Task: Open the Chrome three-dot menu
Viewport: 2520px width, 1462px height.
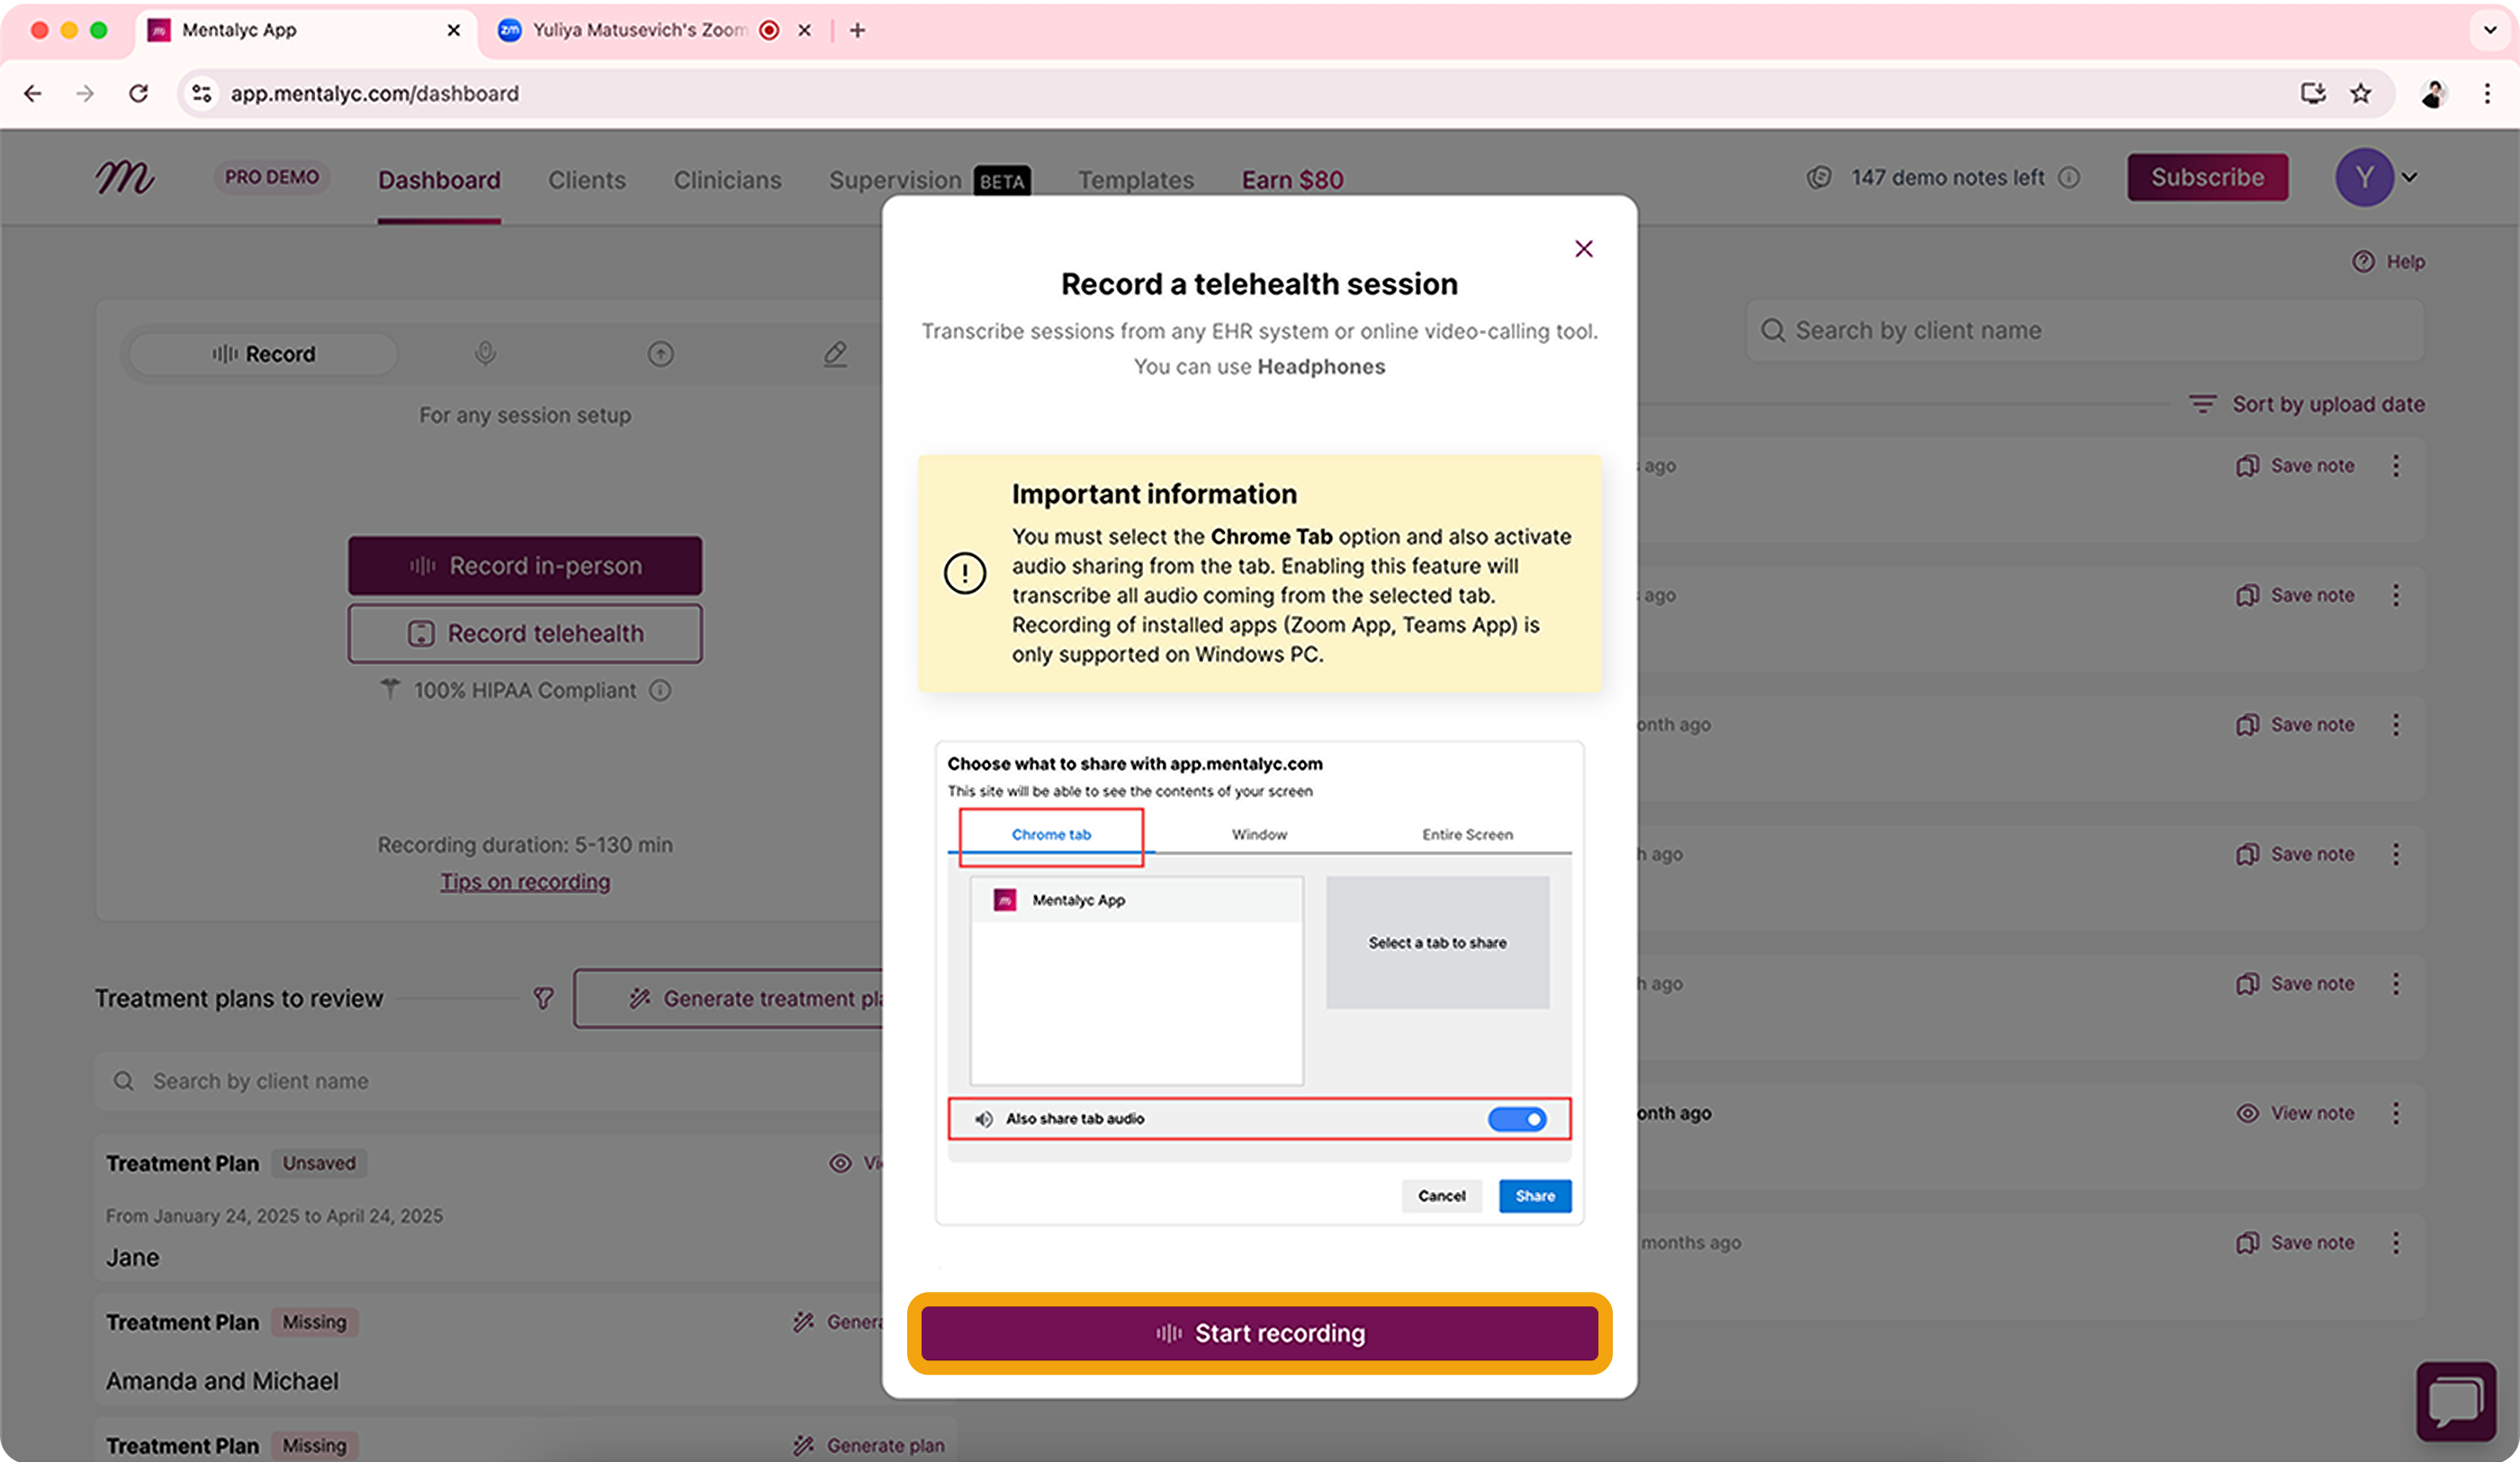Action: tap(2487, 93)
